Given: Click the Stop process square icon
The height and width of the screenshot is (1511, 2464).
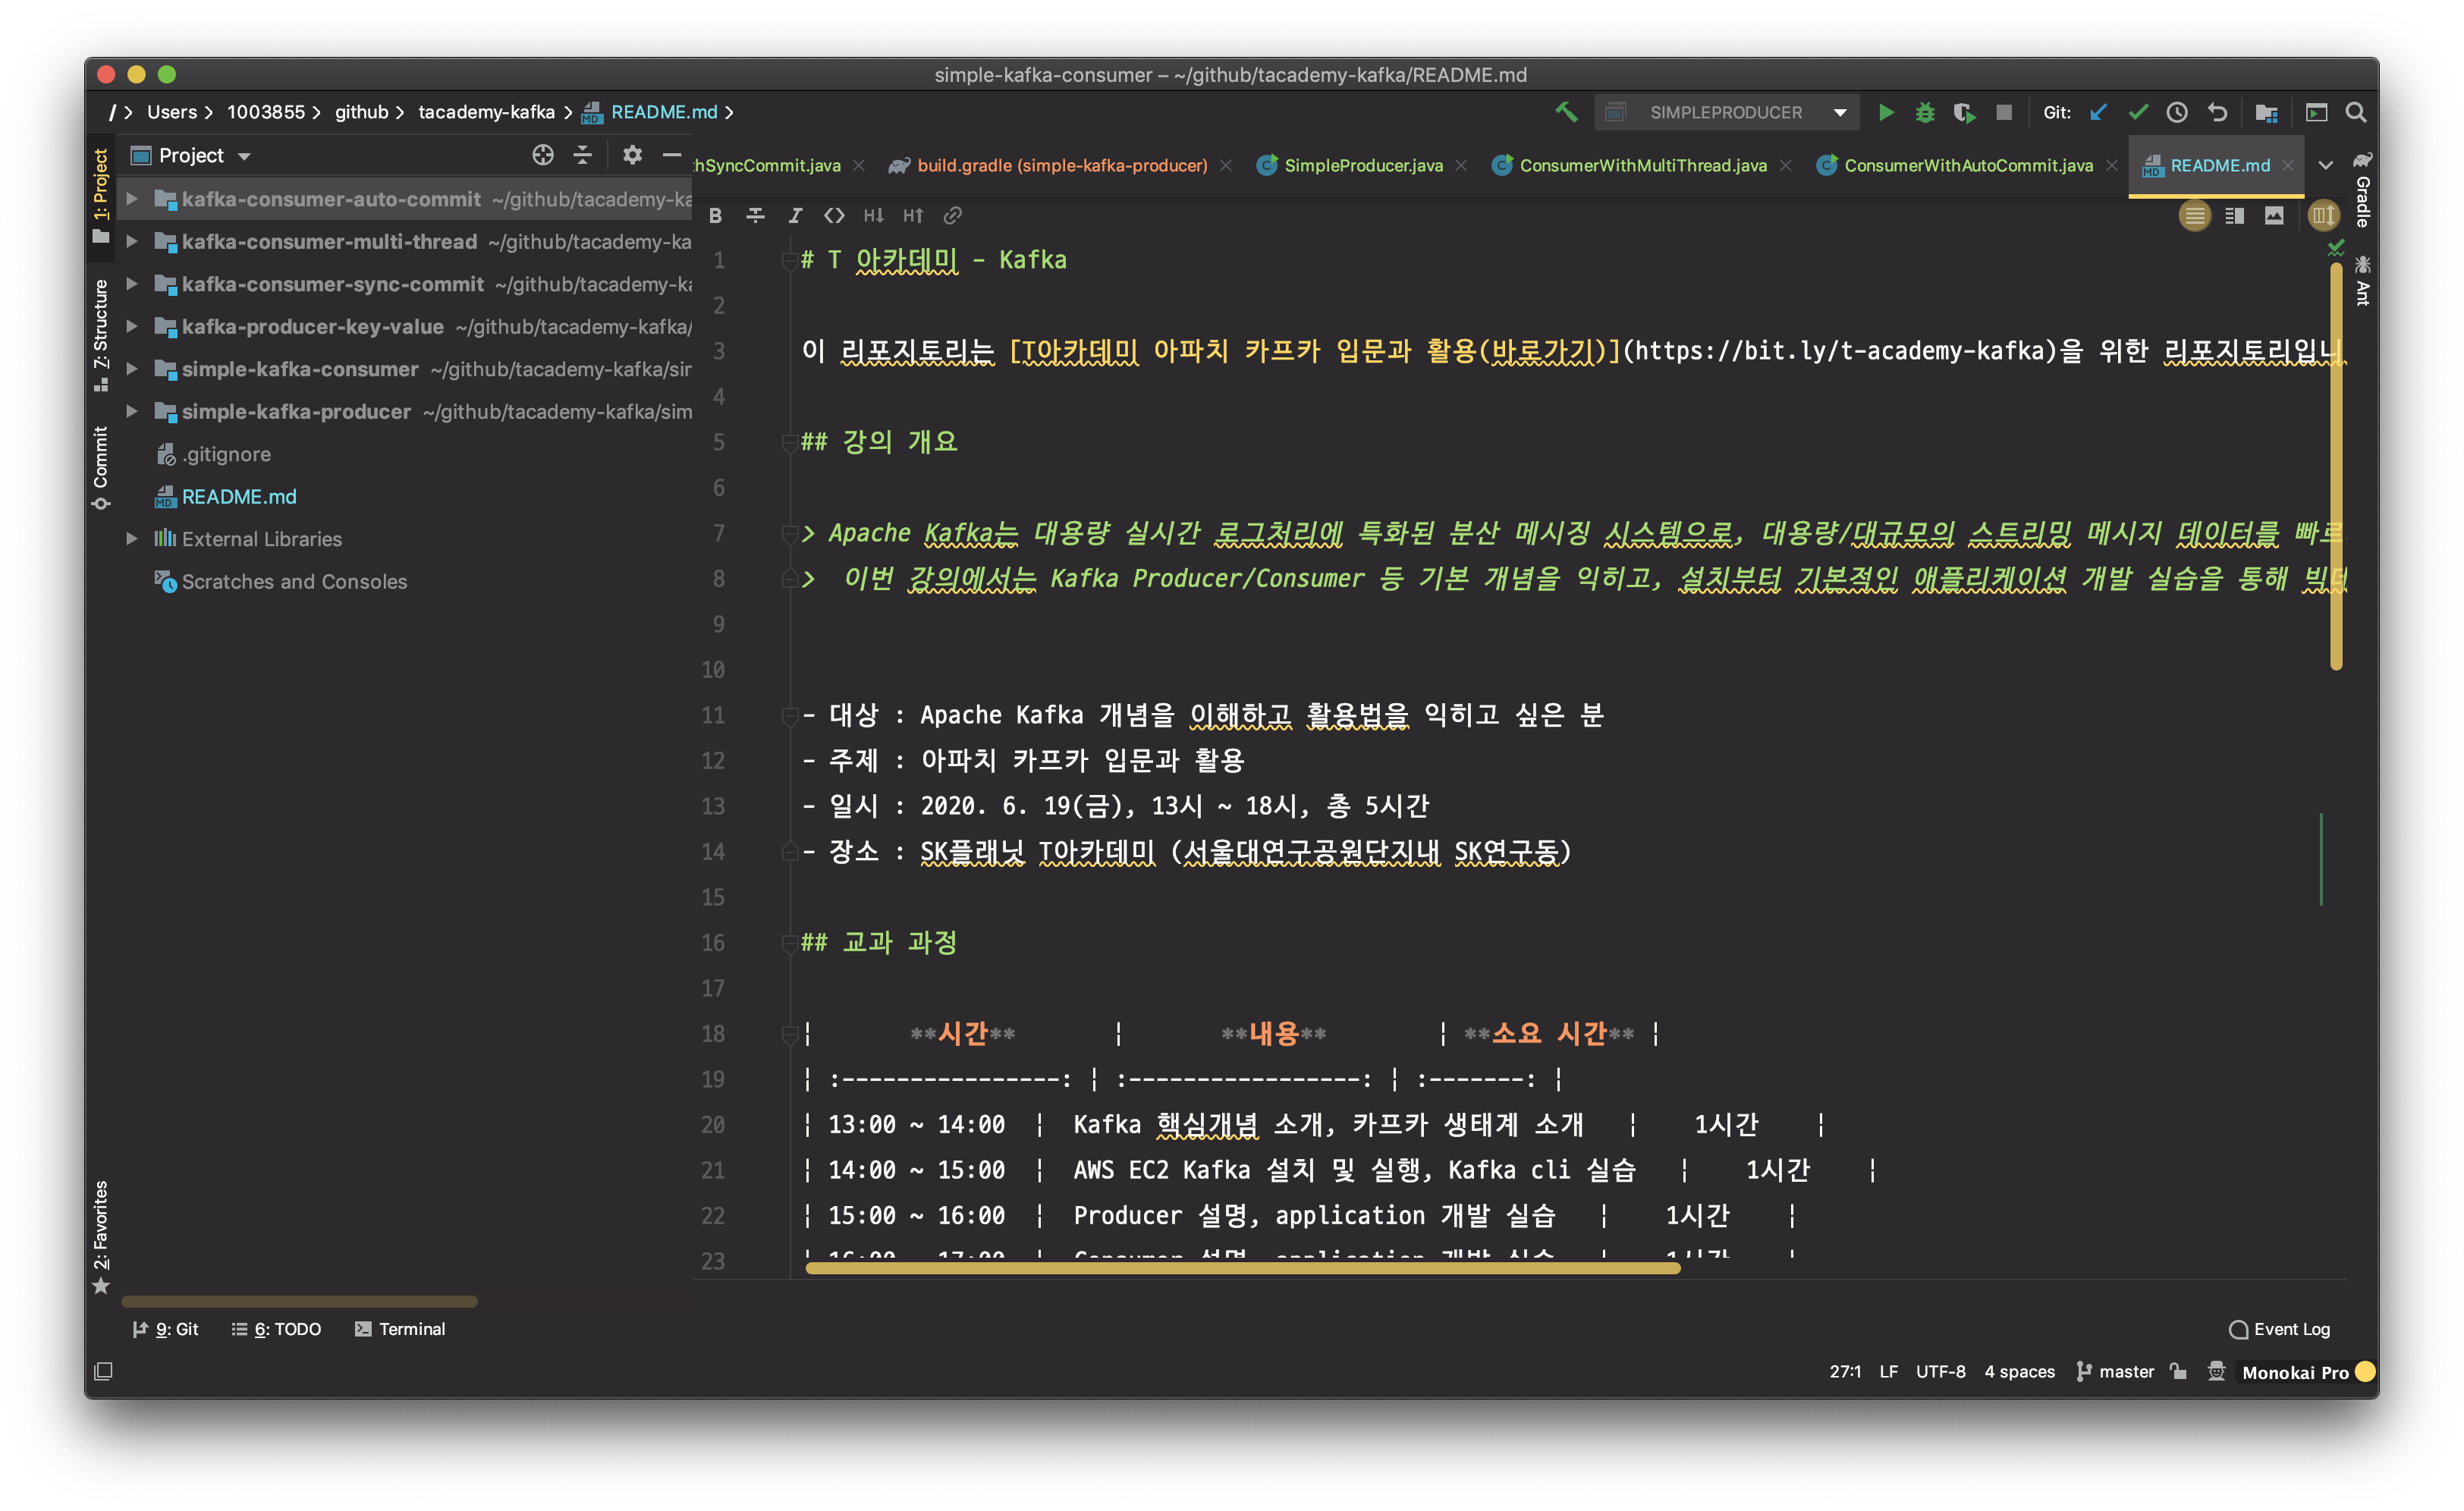Looking at the screenshot, I should pyautogui.click(x=2003, y=112).
